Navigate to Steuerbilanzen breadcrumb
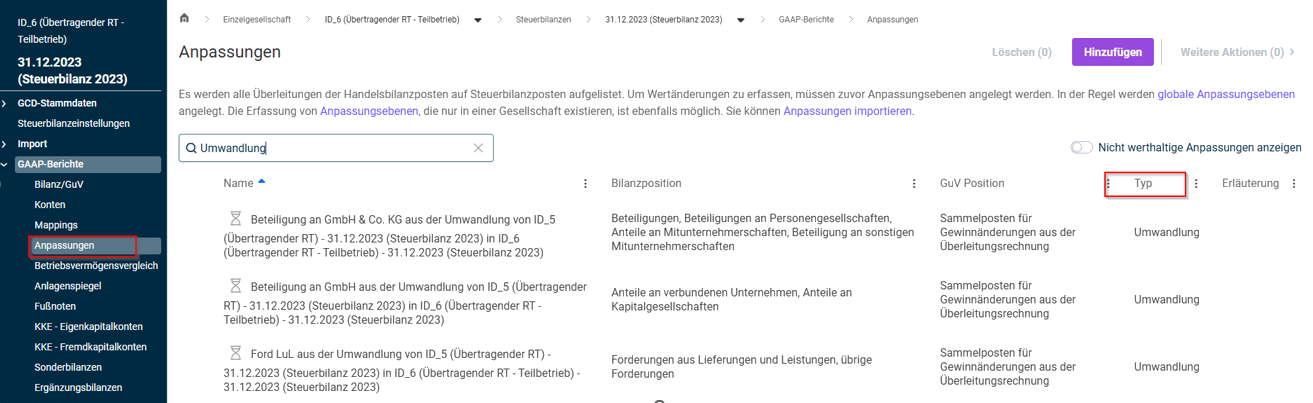This screenshot has height=403, width=1313. (544, 20)
